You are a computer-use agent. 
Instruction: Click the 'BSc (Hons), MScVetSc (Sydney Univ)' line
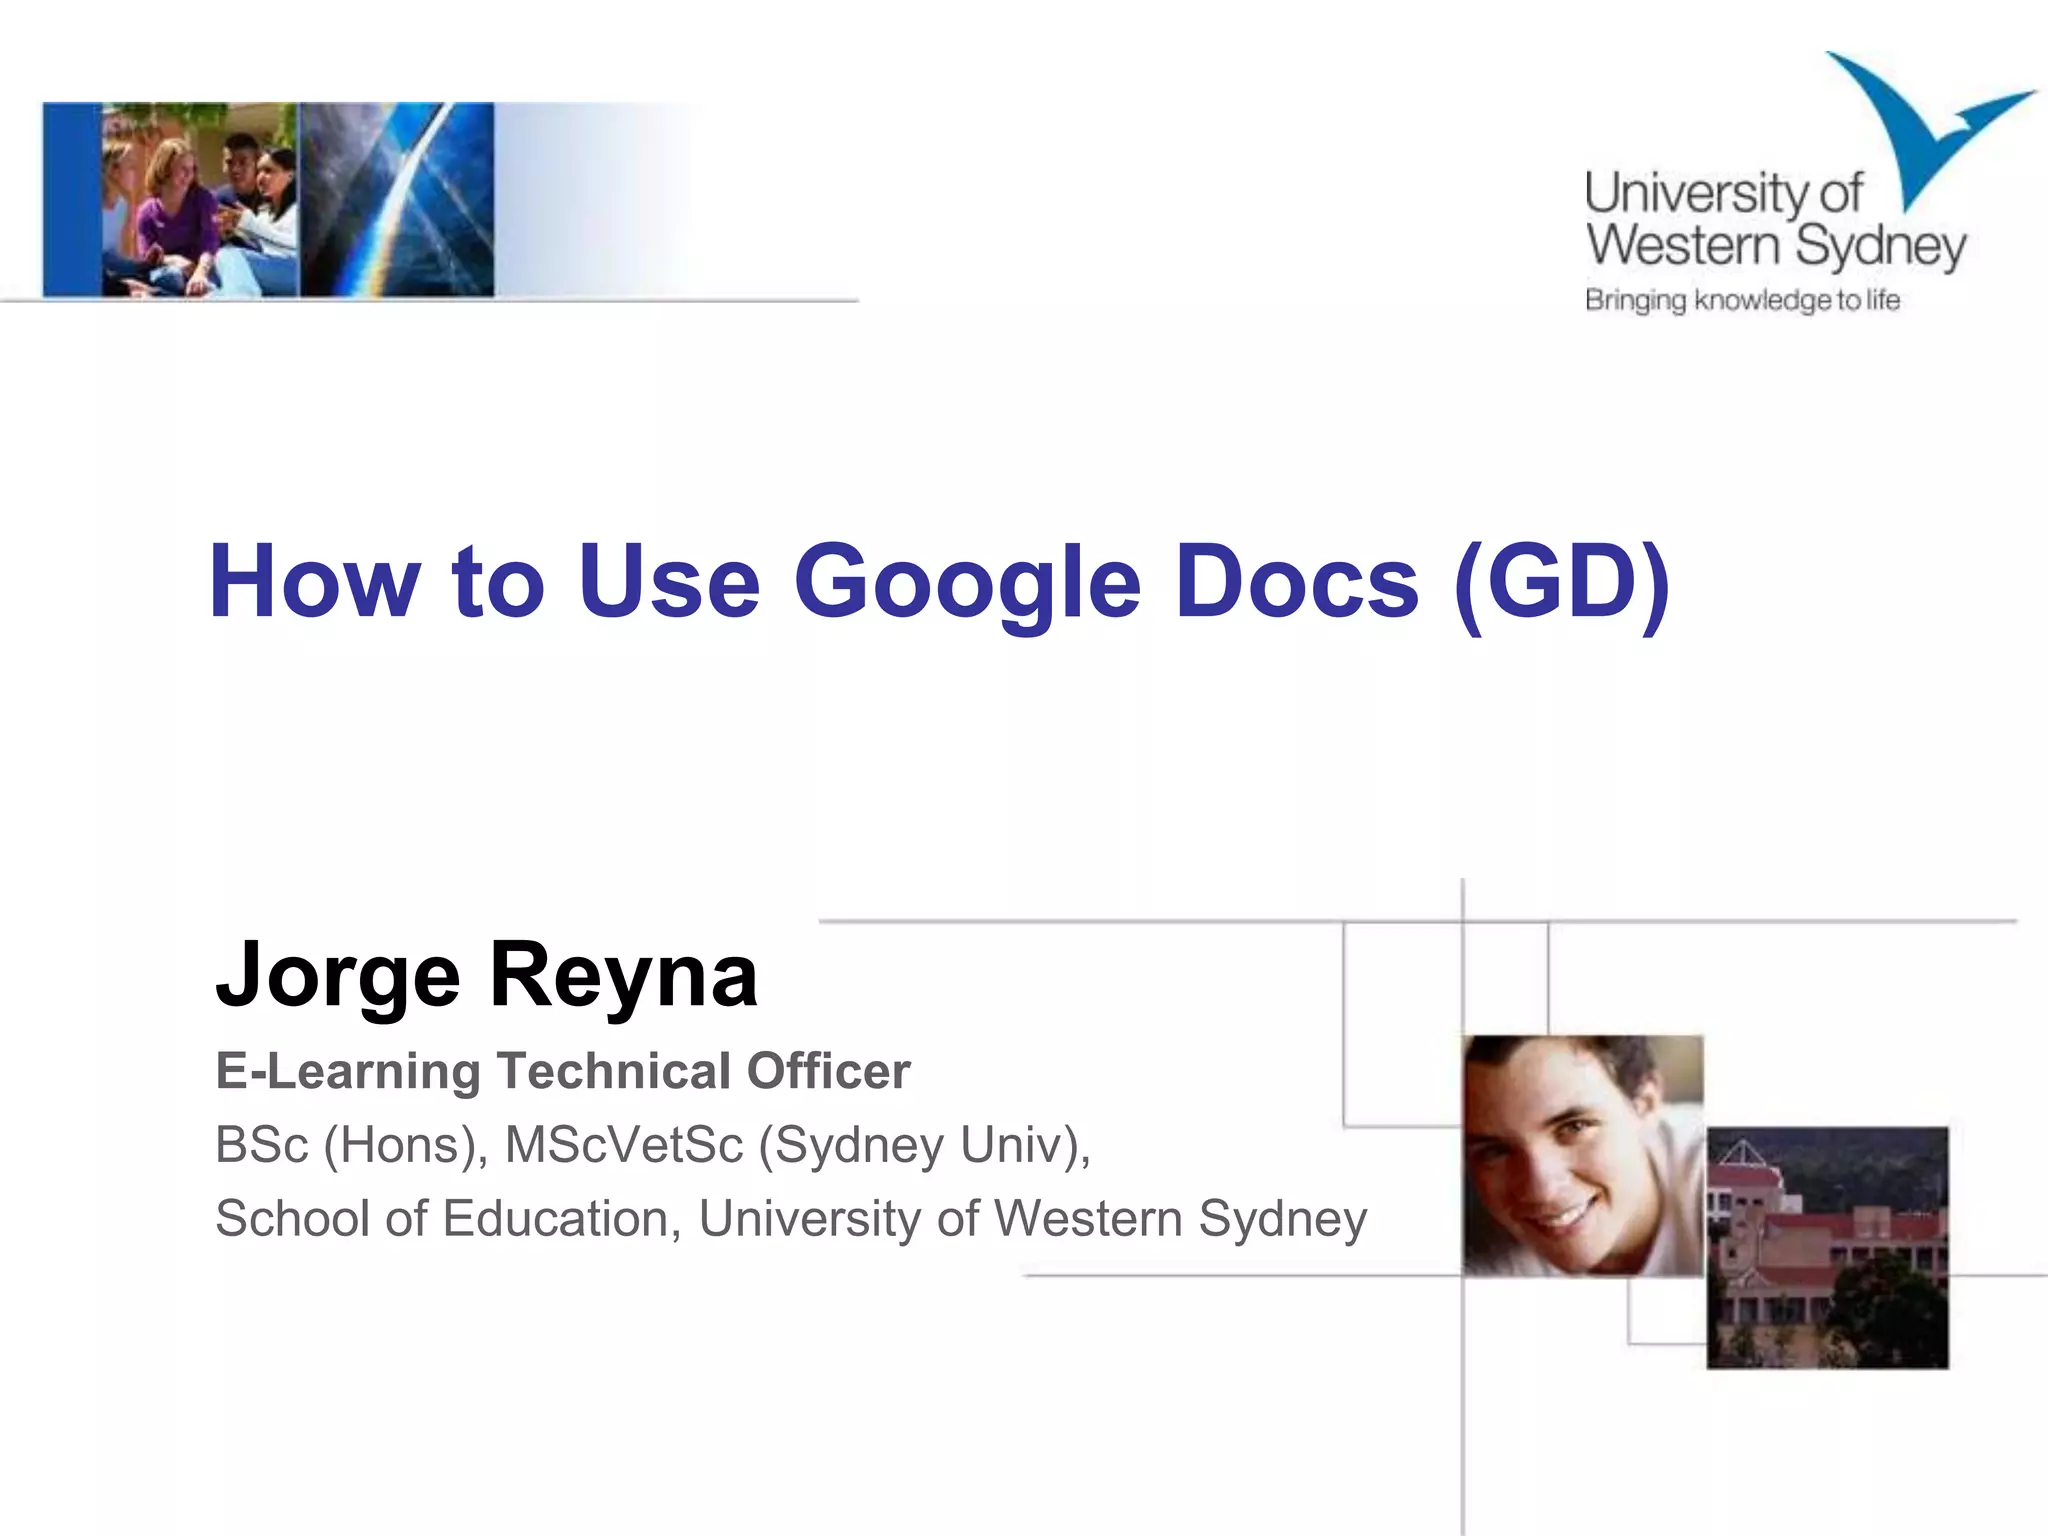652,1145
